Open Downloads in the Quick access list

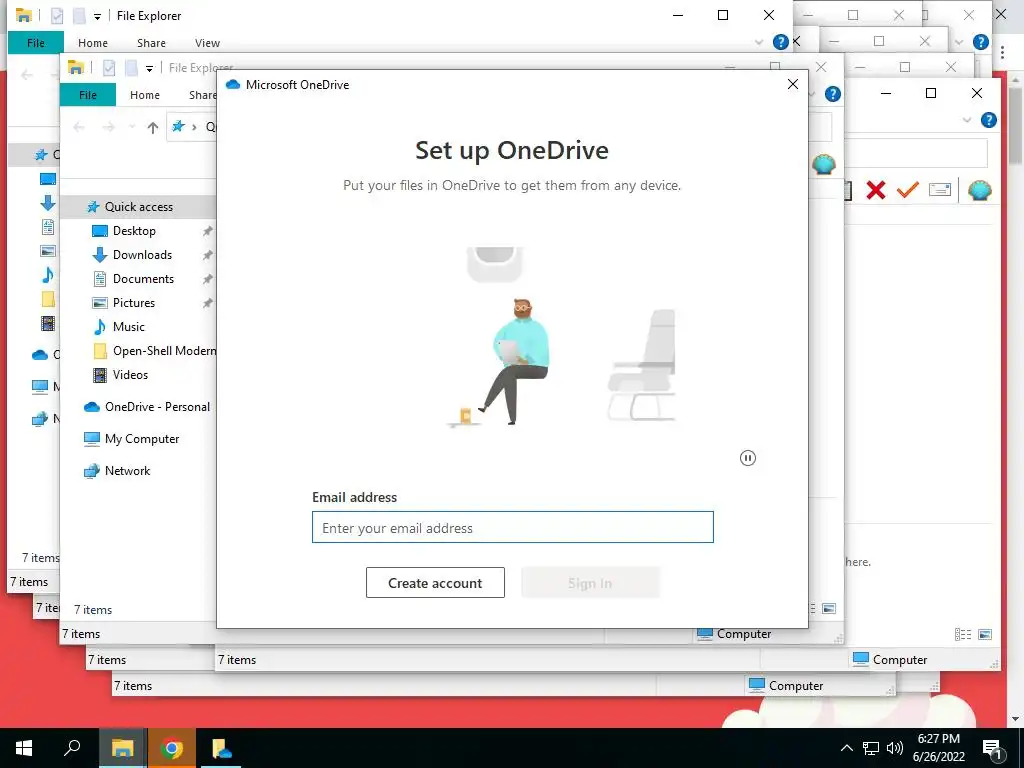(142, 255)
